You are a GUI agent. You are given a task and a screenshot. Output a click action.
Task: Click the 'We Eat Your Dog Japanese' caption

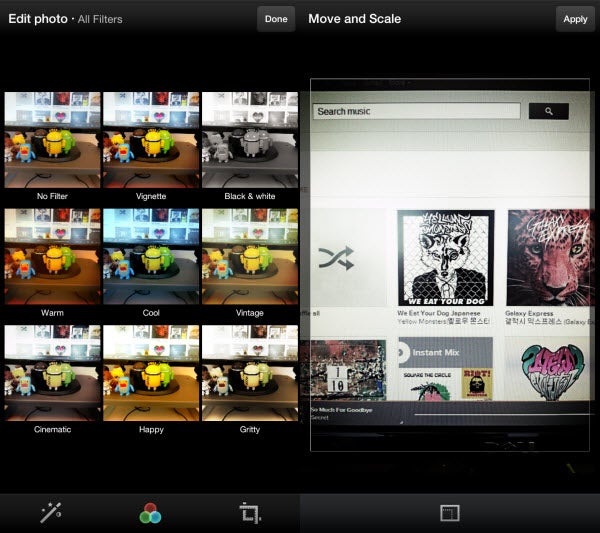(x=439, y=313)
